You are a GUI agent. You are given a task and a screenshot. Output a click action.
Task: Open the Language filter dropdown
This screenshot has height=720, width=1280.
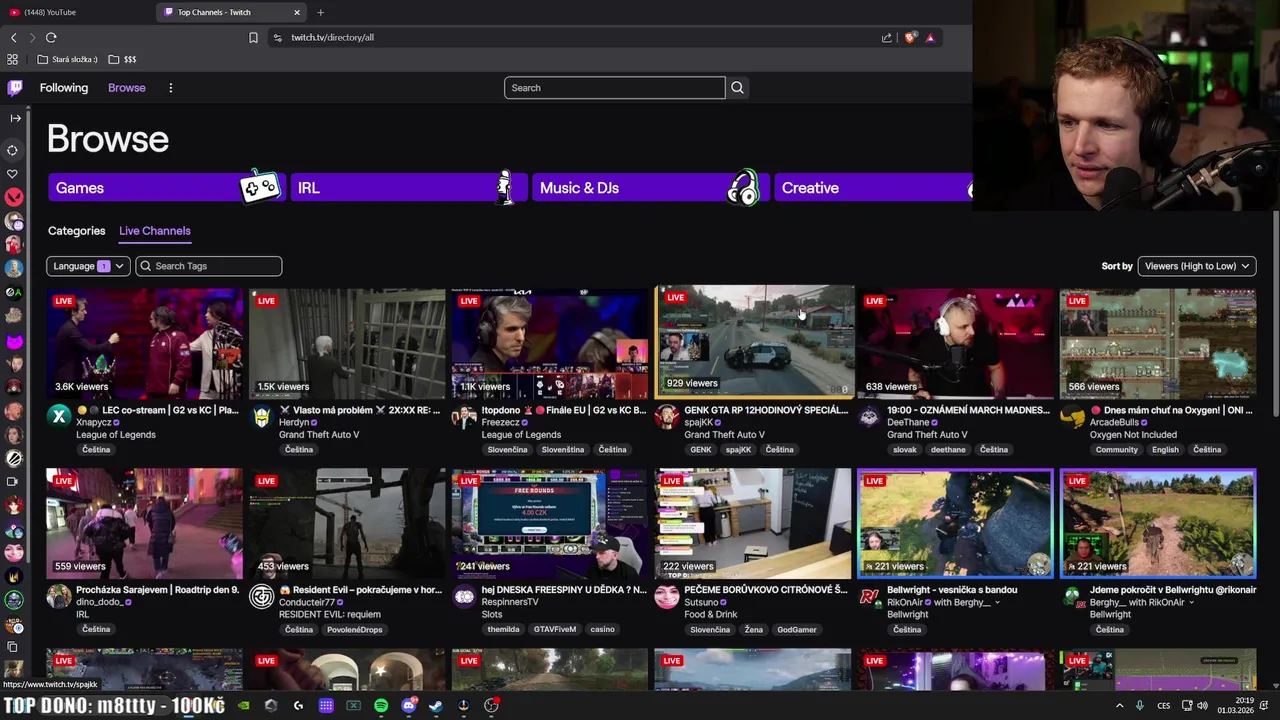[x=88, y=266]
